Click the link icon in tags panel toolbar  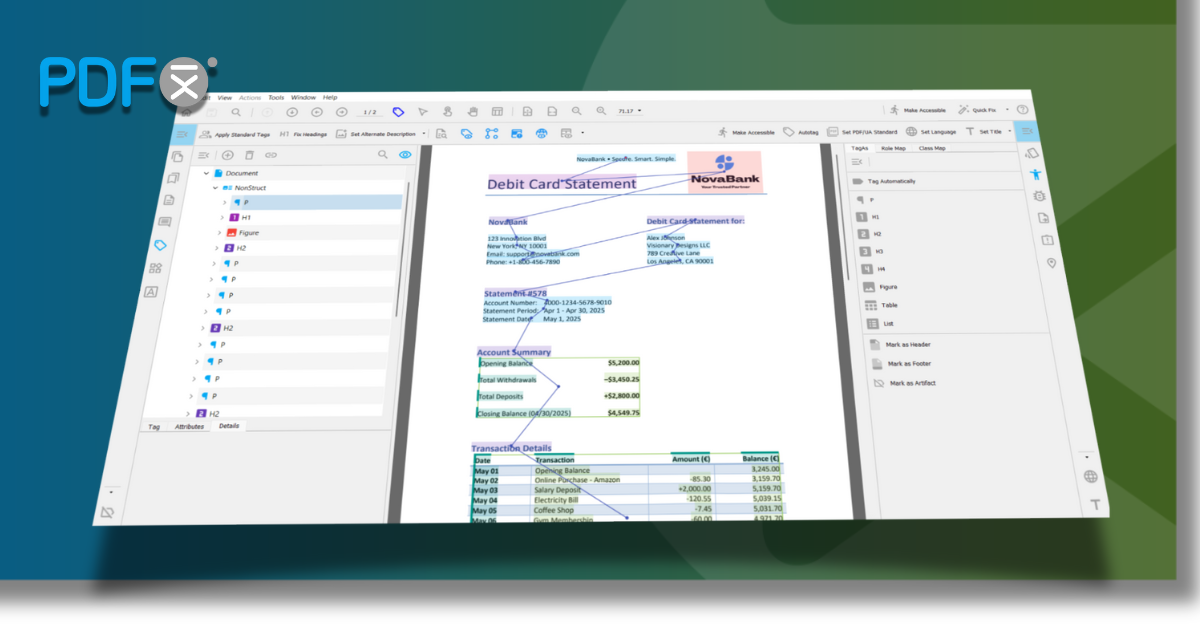coord(270,155)
